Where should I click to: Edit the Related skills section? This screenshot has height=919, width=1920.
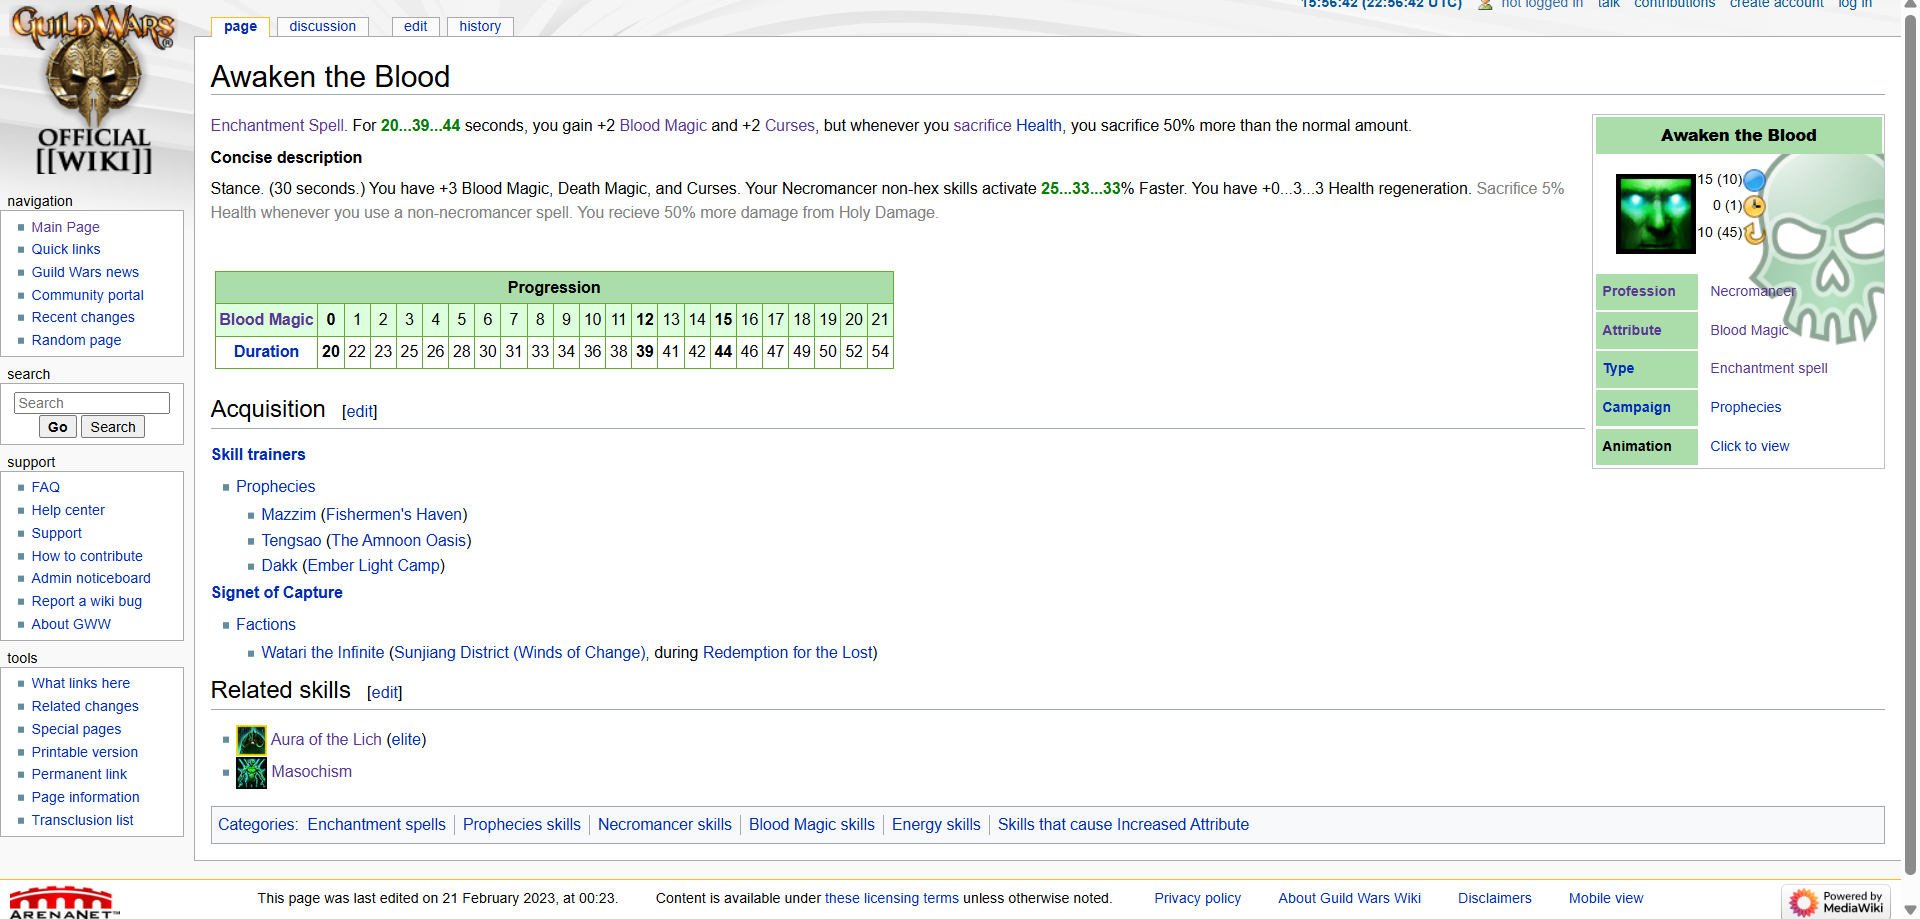coord(384,692)
